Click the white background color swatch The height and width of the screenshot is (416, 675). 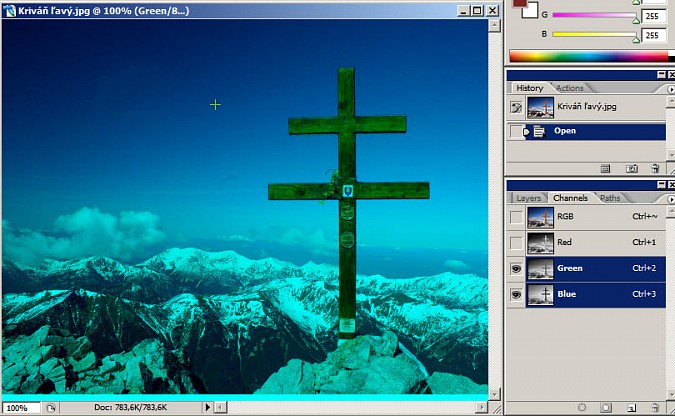[x=532, y=11]
